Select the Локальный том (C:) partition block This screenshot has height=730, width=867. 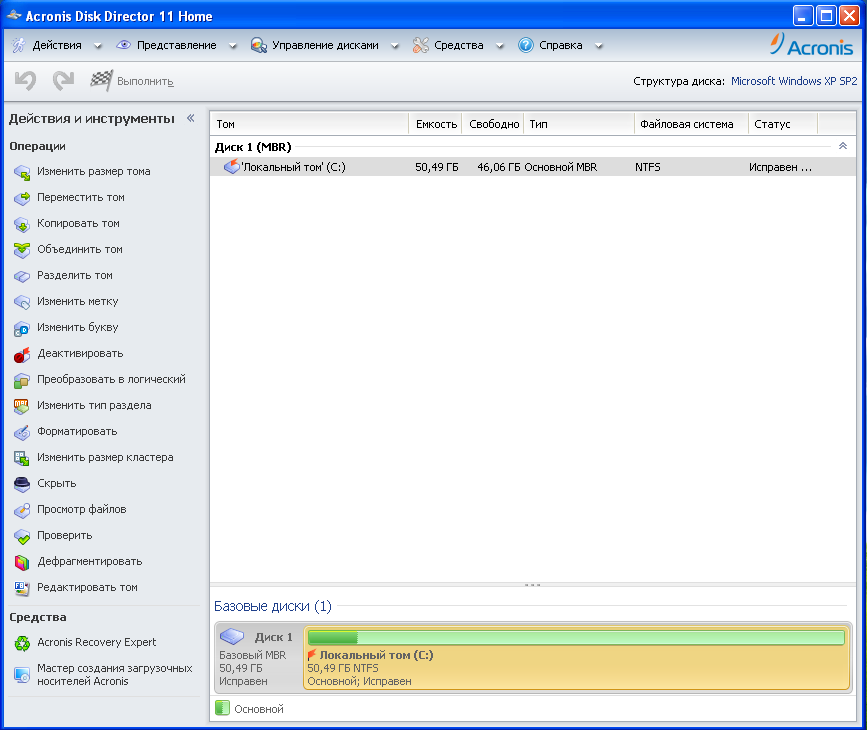[x=576, y=658]
